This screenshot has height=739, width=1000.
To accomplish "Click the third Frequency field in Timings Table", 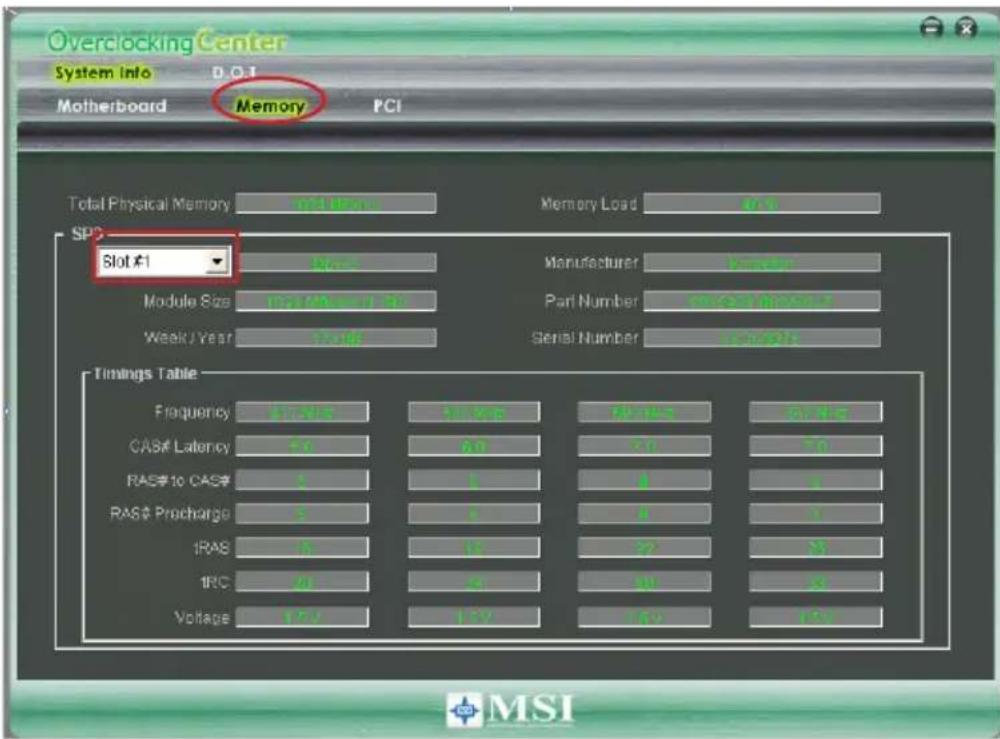I will click(644, 412).
